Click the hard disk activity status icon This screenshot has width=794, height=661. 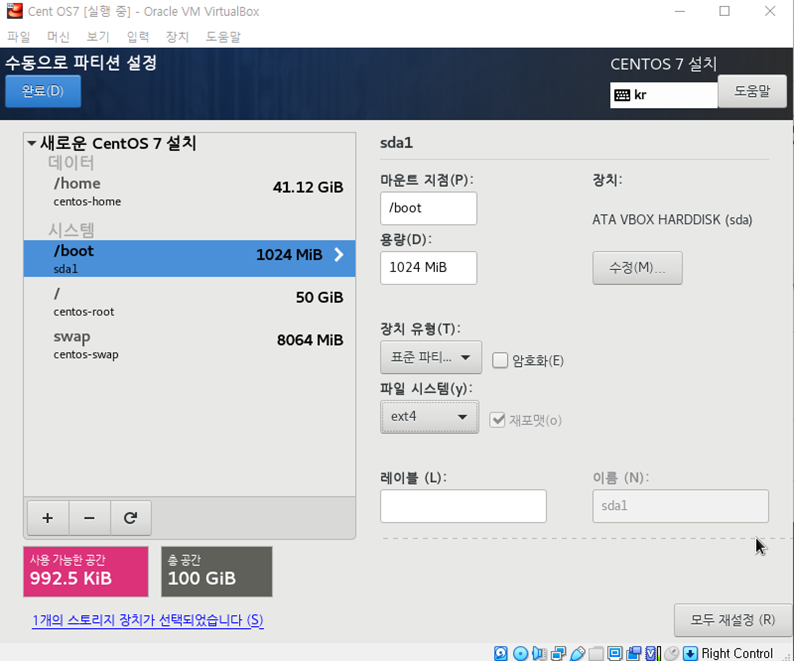pyautogui.click(x=501, y=653)
